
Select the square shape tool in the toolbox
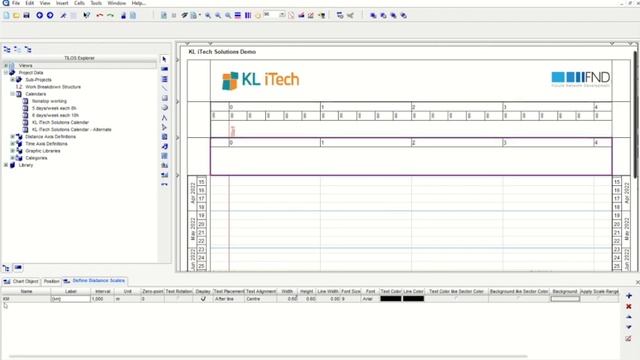point(164,98)
